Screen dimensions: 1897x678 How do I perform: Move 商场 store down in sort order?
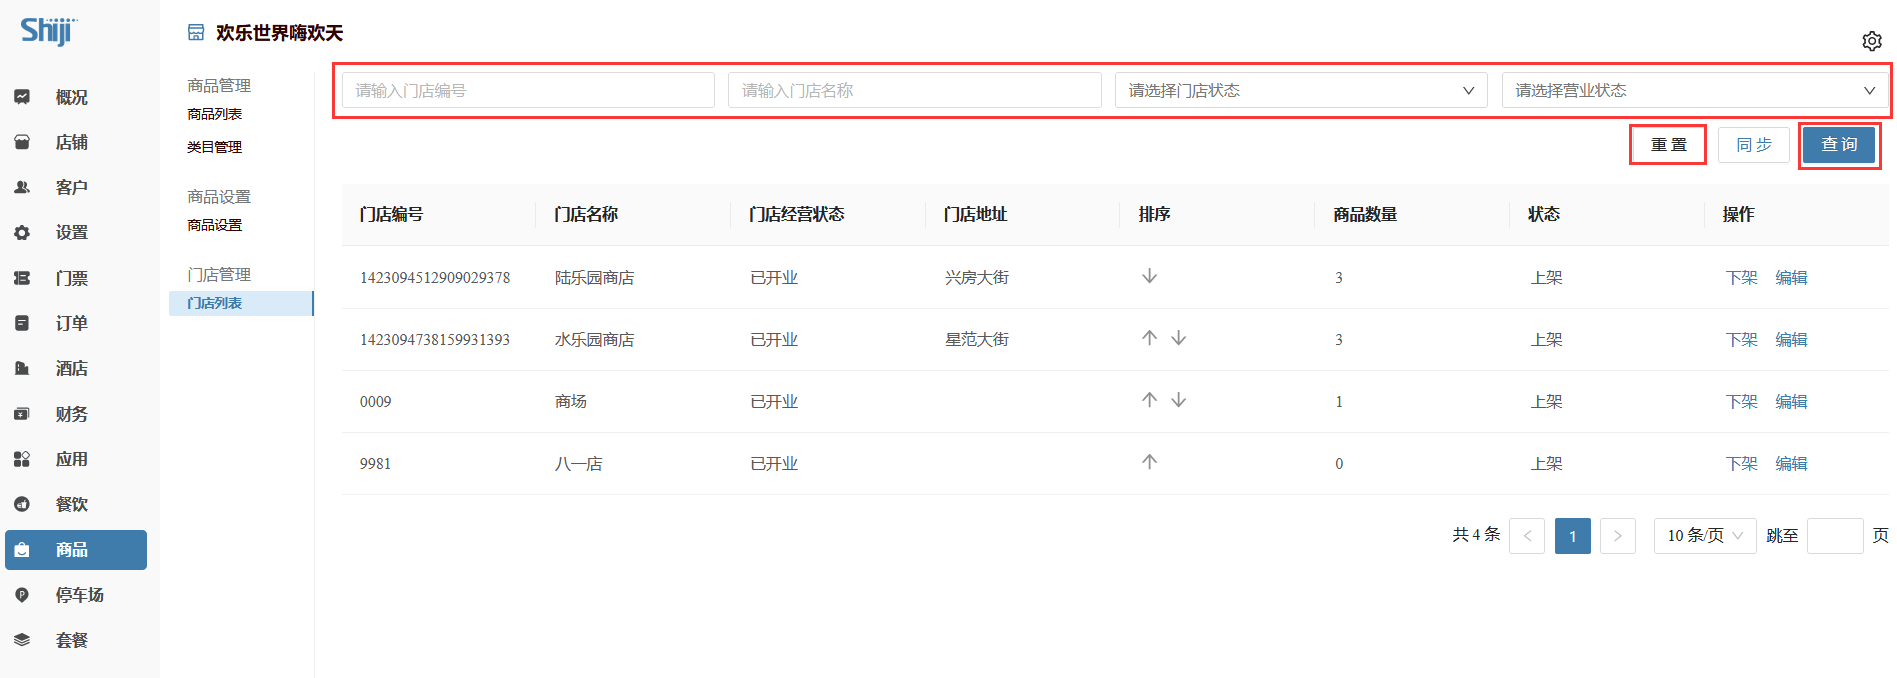1179,400
